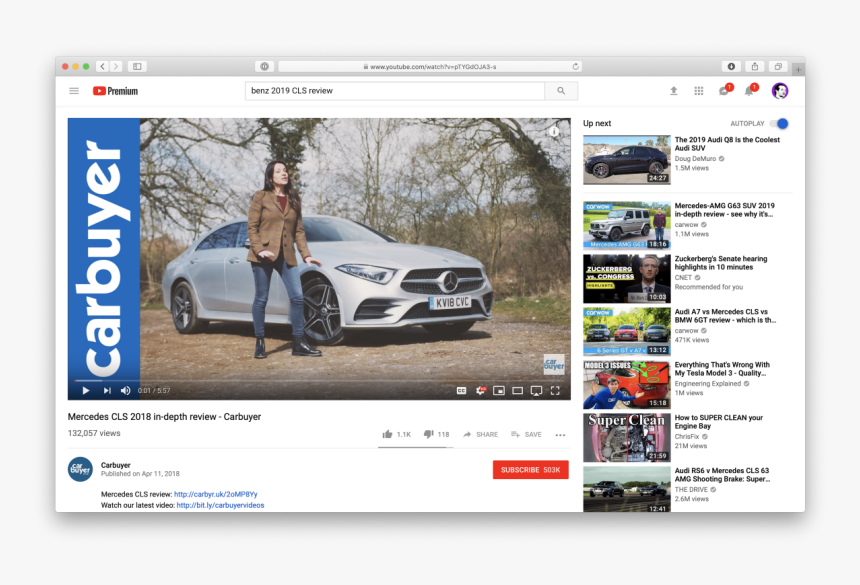This screenshot has height=585, width=860.
Task: Open the Safari privacy report icon
Action: click(x=264, y=66)
